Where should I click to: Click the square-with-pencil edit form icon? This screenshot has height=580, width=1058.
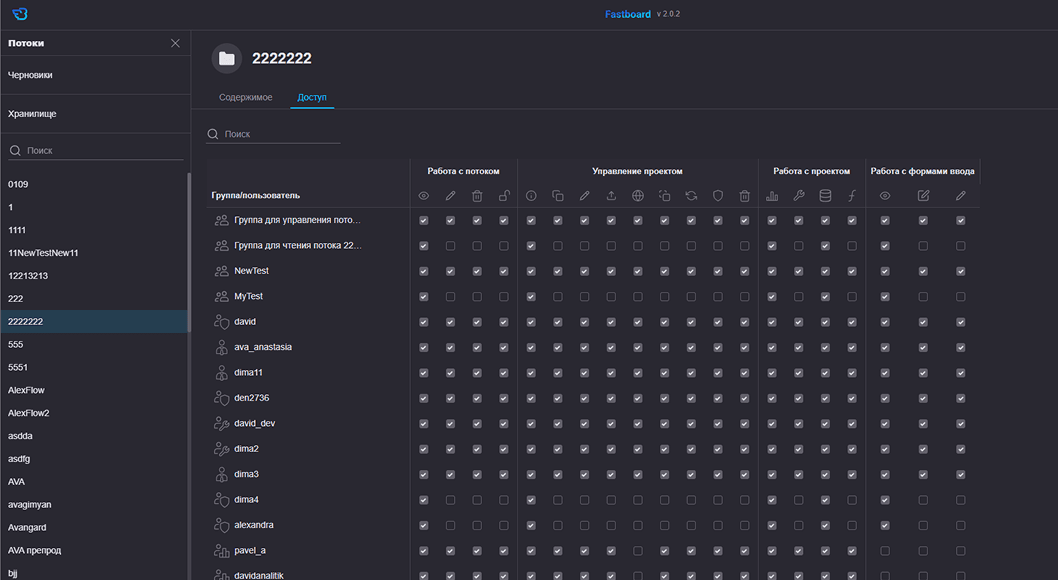(923, 196)
